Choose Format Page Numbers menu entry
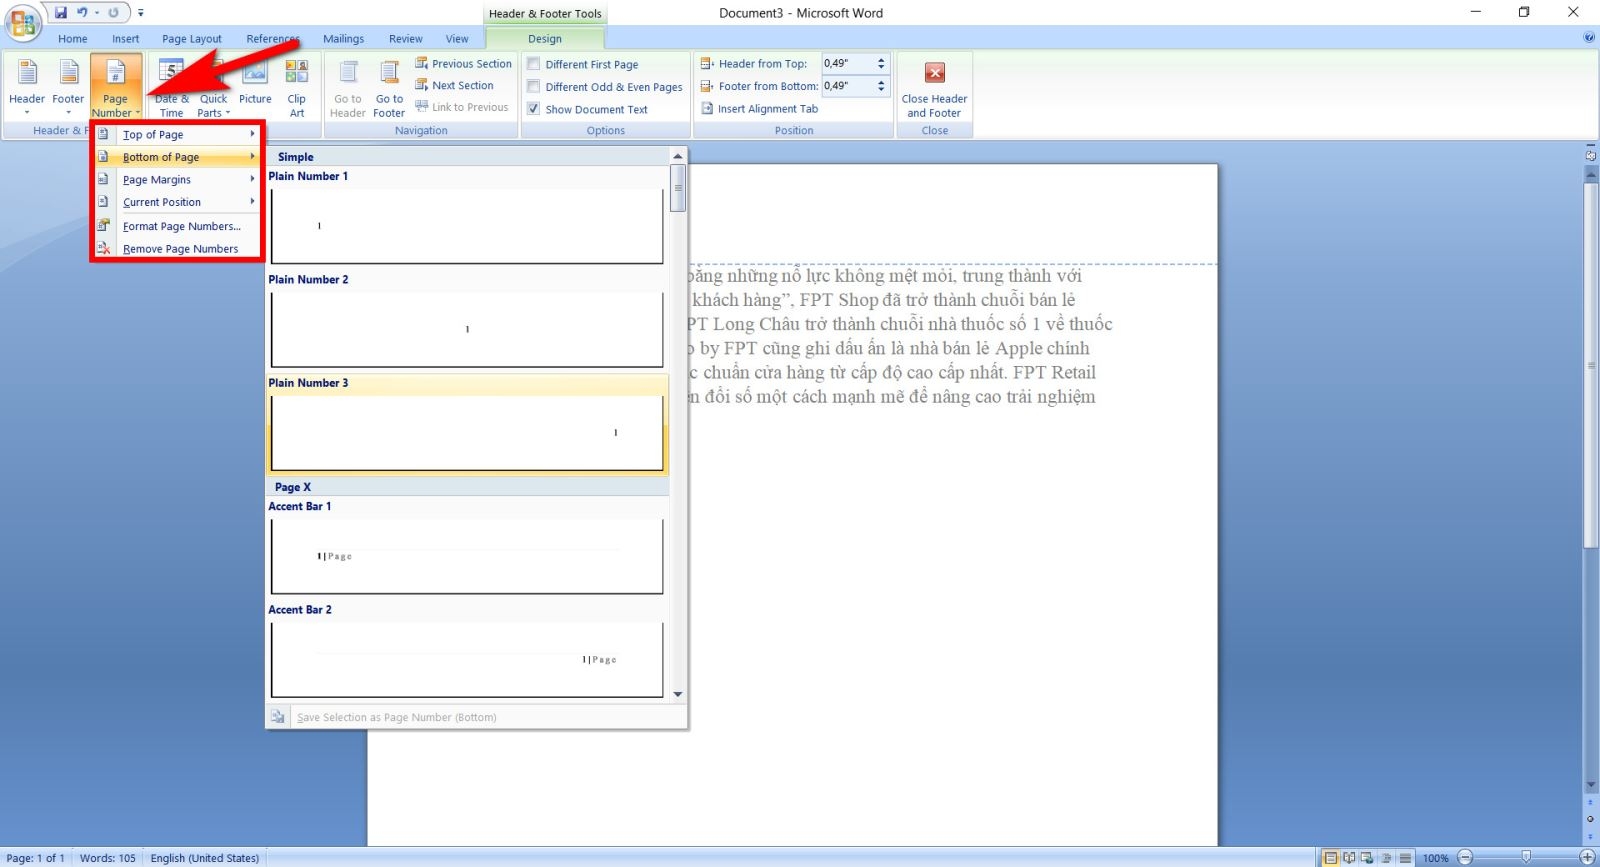 pos(177,226)
